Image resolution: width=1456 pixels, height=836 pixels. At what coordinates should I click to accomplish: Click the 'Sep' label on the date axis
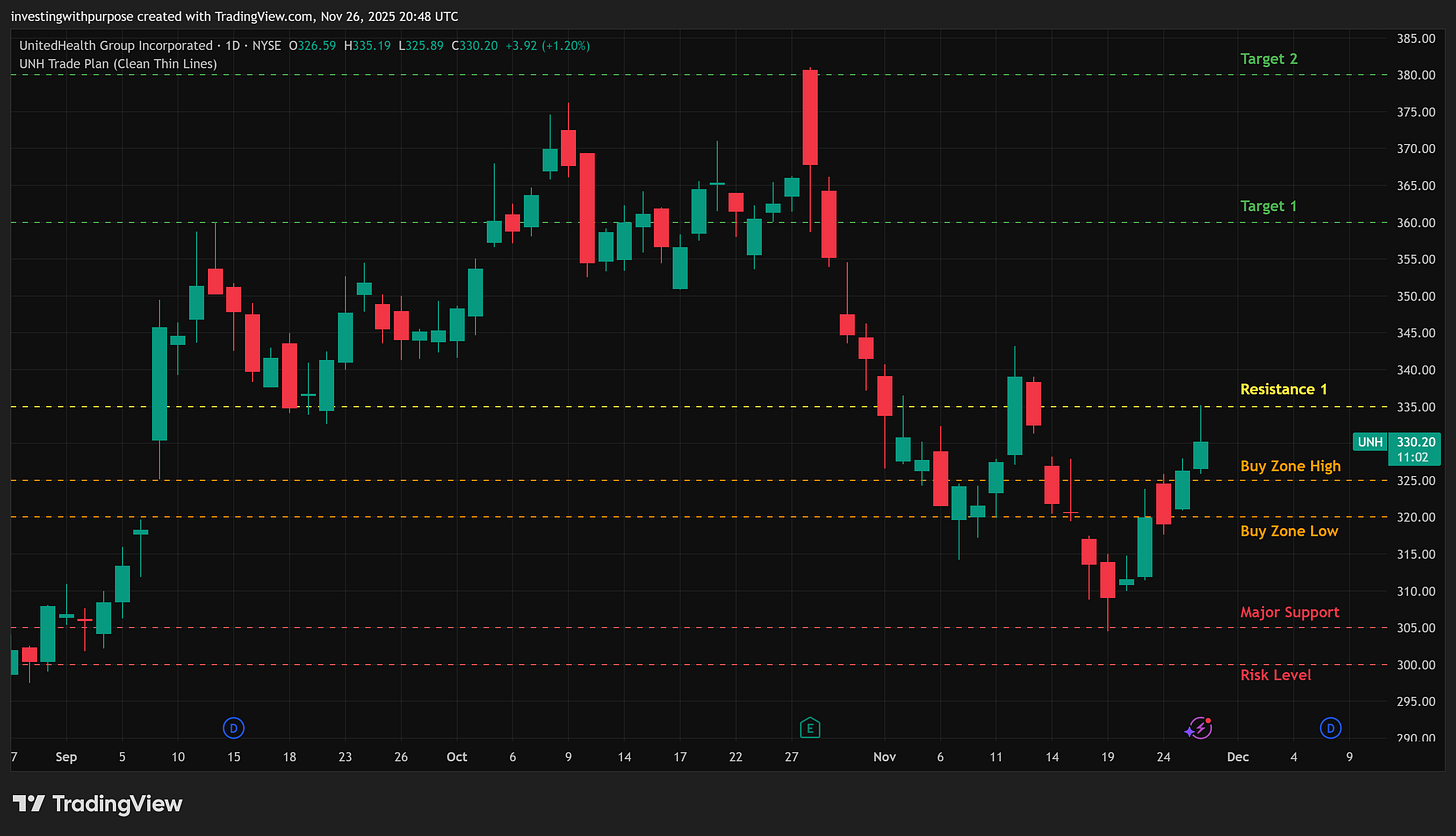[66, 757]
